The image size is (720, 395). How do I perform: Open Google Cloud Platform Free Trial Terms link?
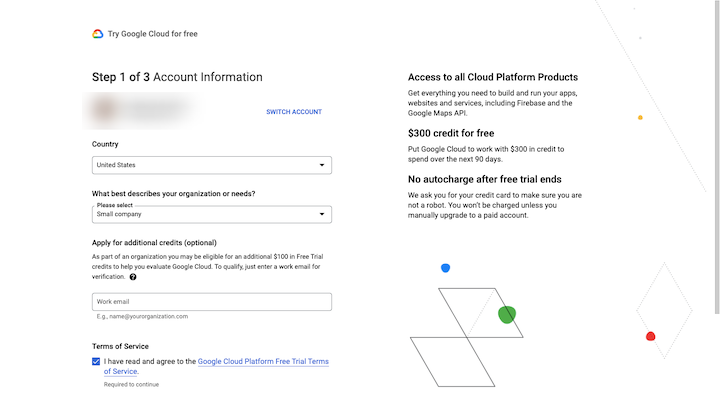click(263, 361)
